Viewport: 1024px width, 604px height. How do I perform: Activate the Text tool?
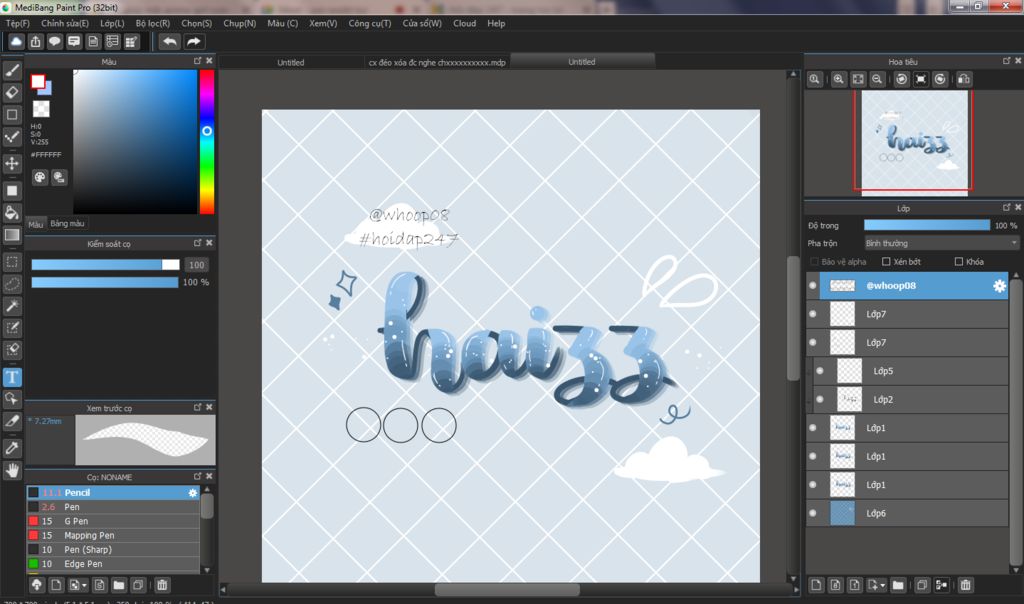pos(12,377)
